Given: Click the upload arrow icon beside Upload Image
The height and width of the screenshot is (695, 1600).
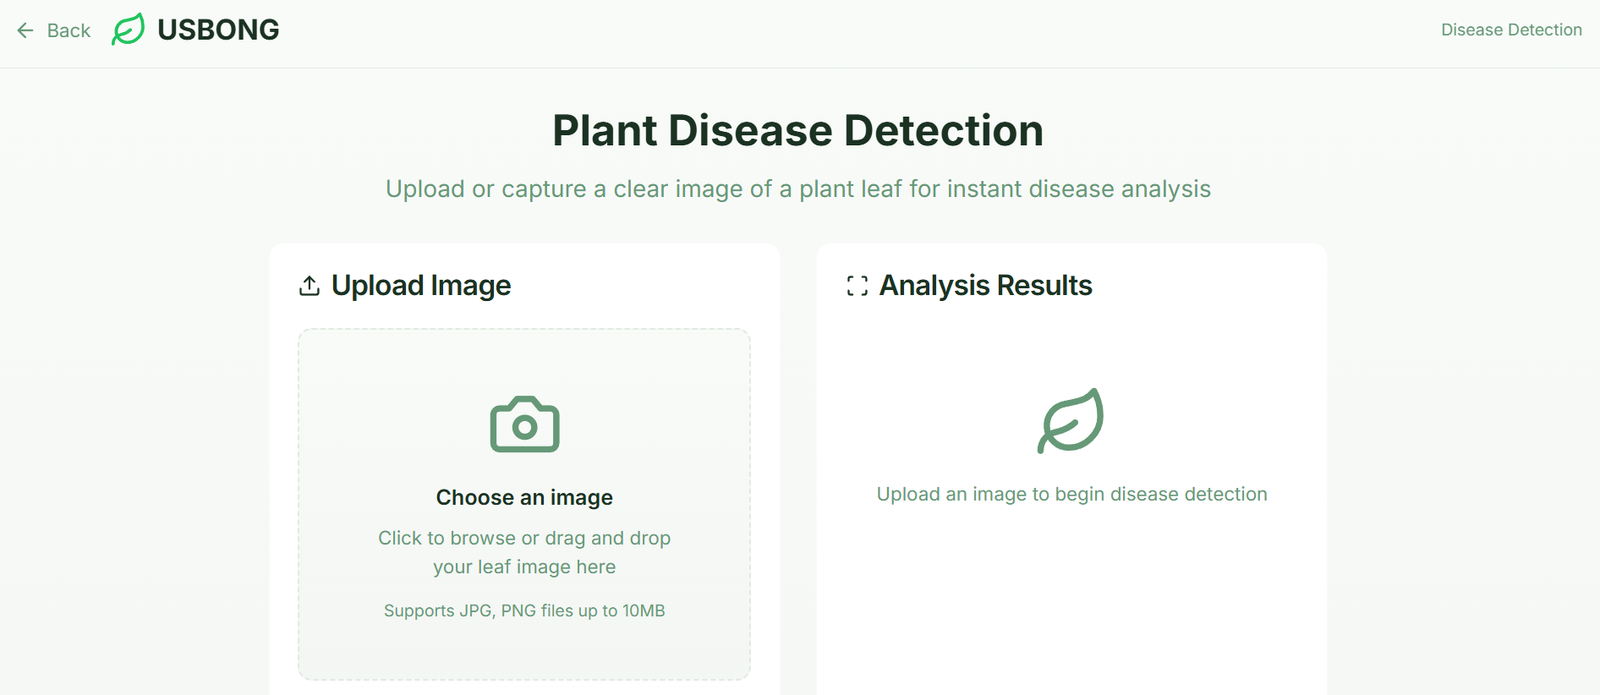Looking at the screenshot, I should (310, 286).
